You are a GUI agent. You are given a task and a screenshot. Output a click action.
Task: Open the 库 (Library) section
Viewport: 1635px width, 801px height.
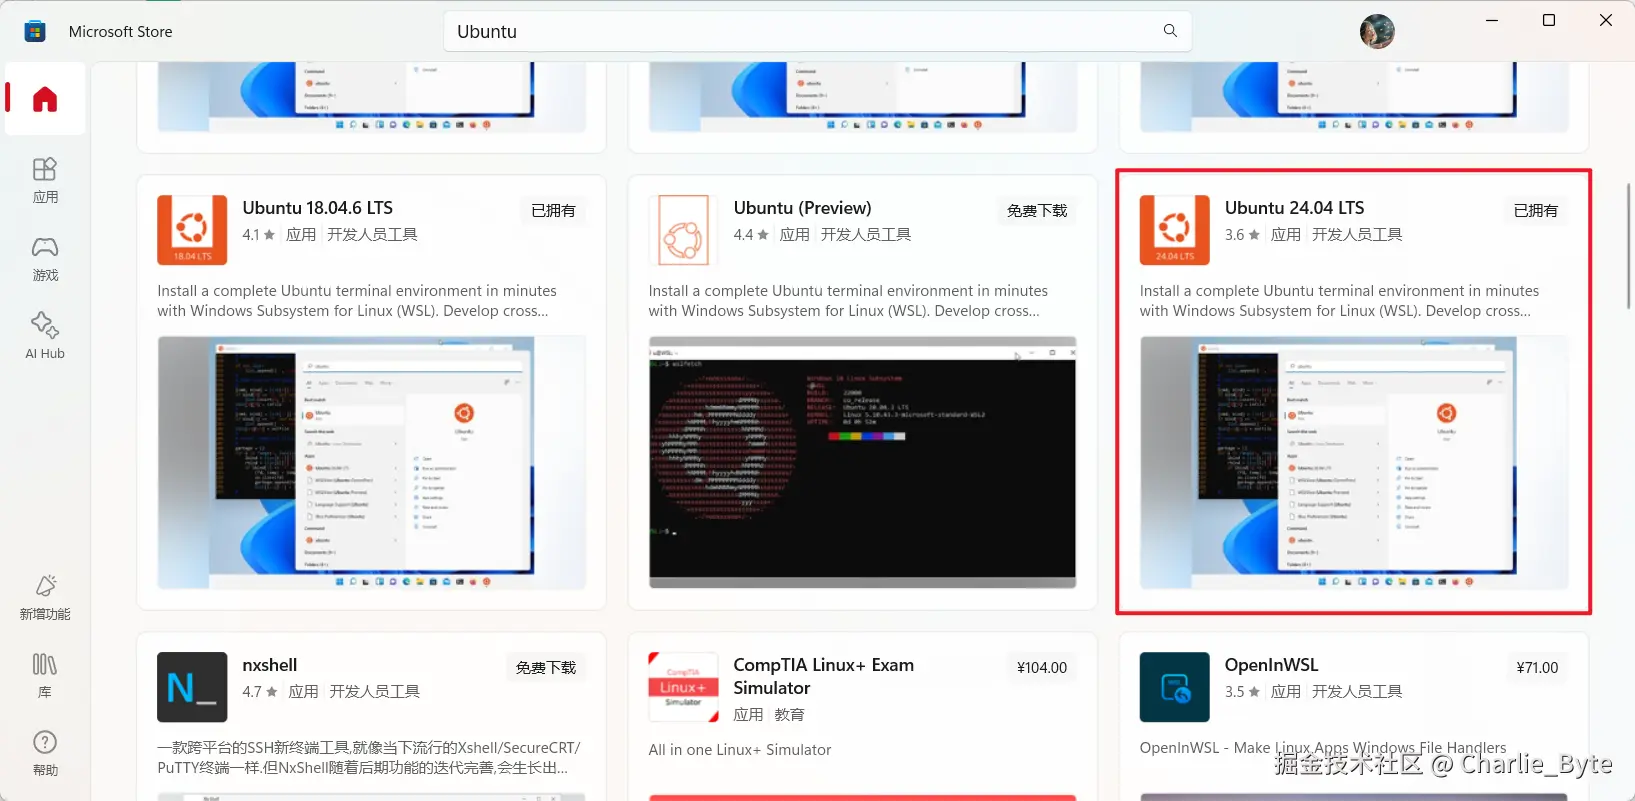tap(45, 676)
